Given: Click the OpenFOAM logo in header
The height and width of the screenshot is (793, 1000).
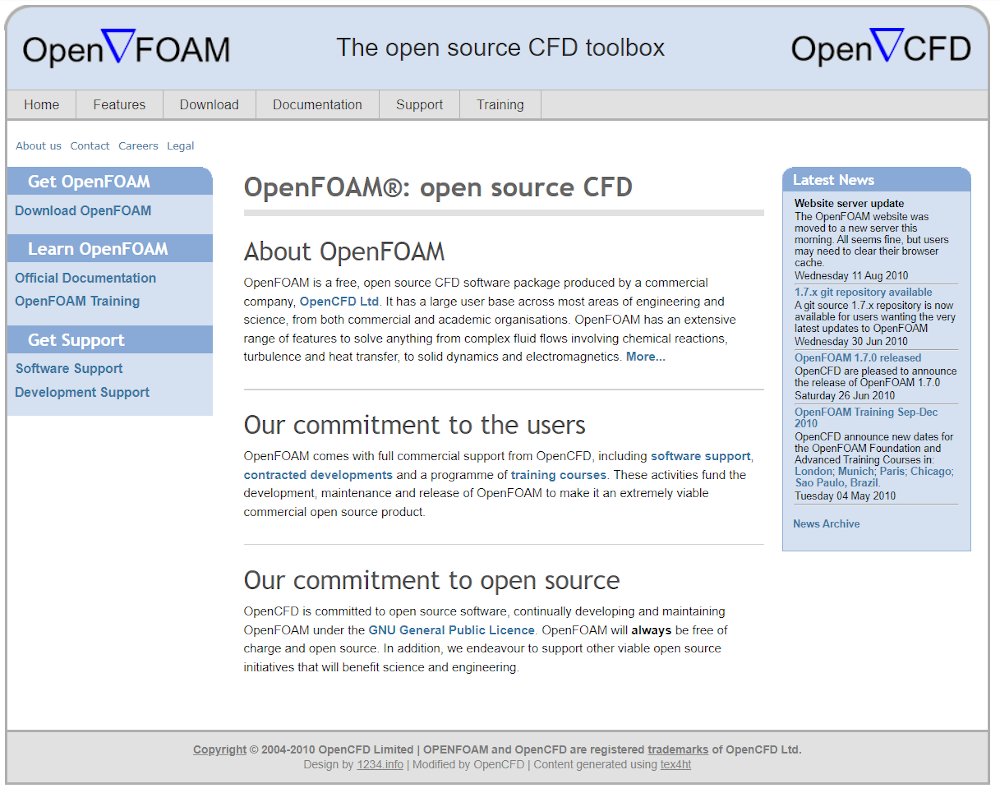Looking at the screenshot, I should tap(126, 48).
